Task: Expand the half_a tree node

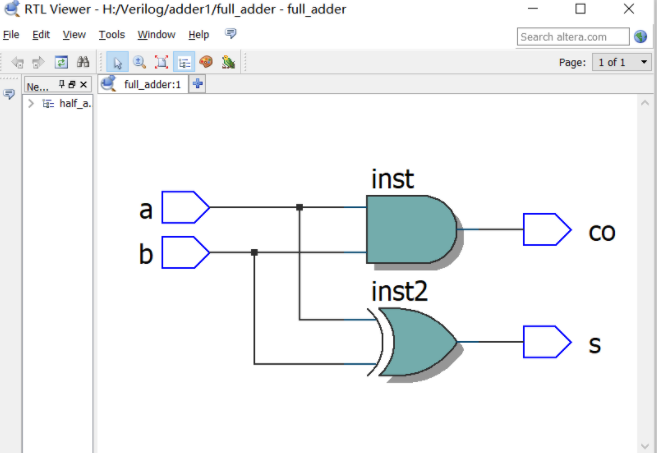Action: (x=31, y=104)
